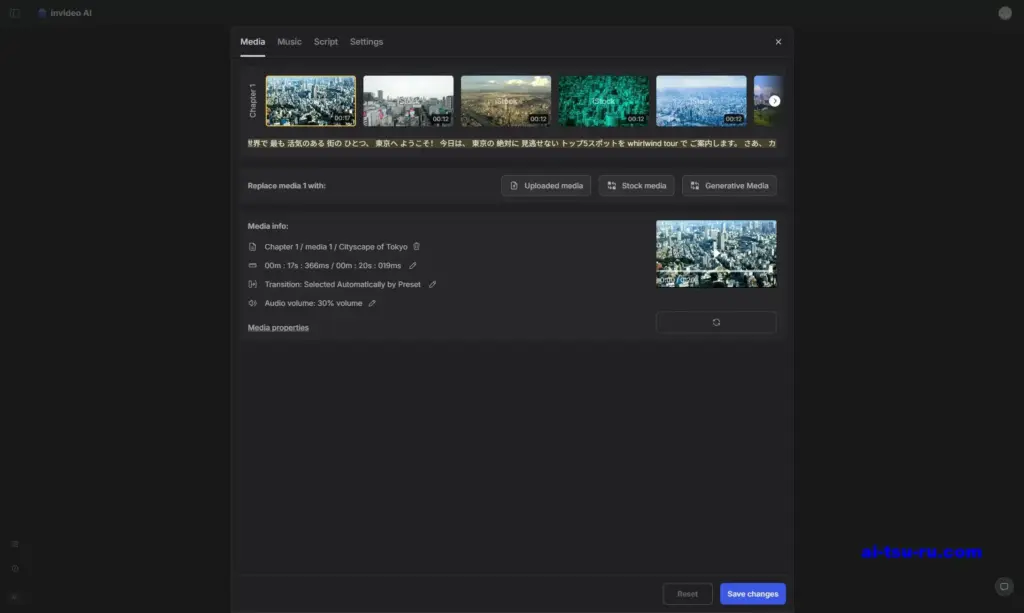Switch to the Music tab

click(289, 42)
